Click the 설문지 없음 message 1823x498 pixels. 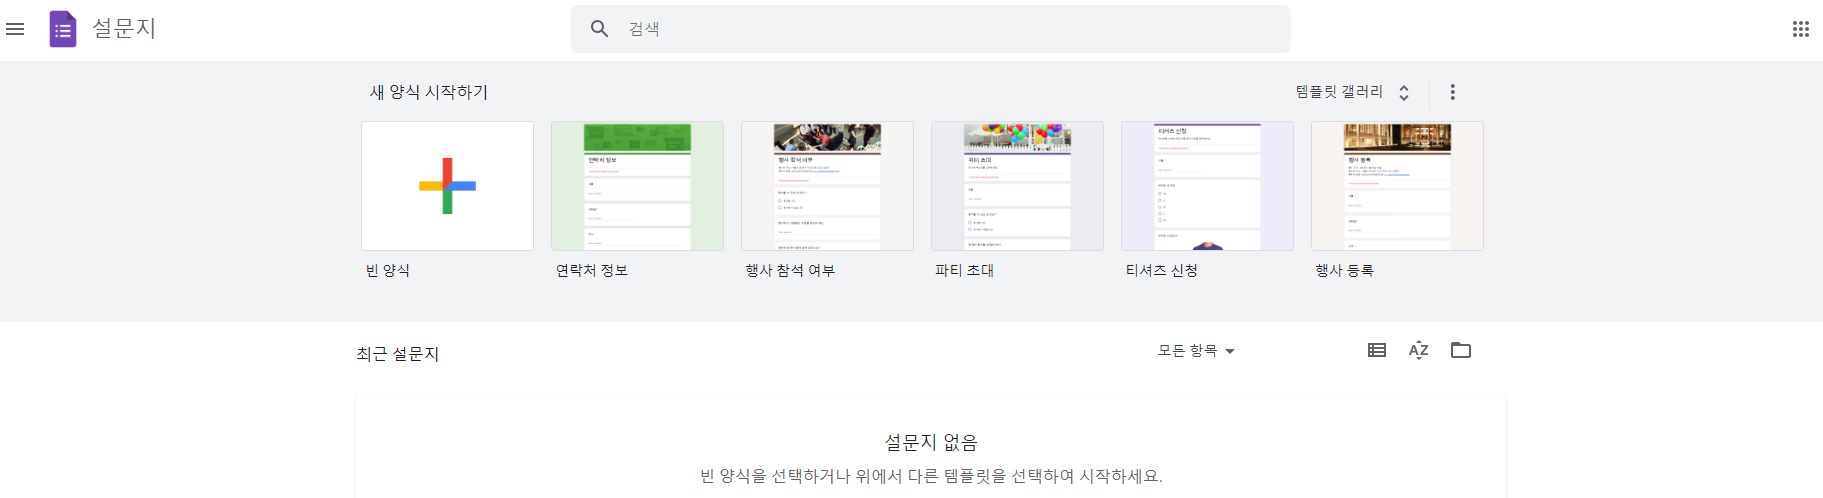pos(931,442)
